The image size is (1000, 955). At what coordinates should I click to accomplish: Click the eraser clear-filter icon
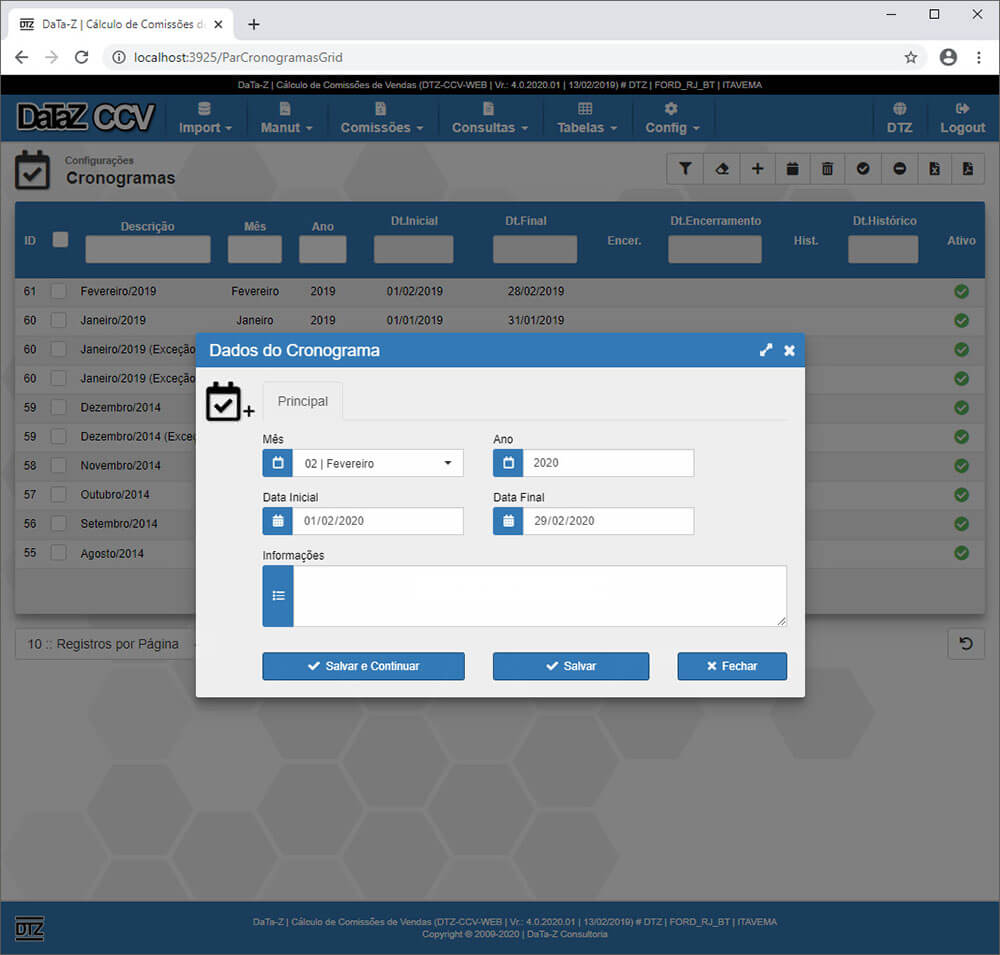point(721,169)
